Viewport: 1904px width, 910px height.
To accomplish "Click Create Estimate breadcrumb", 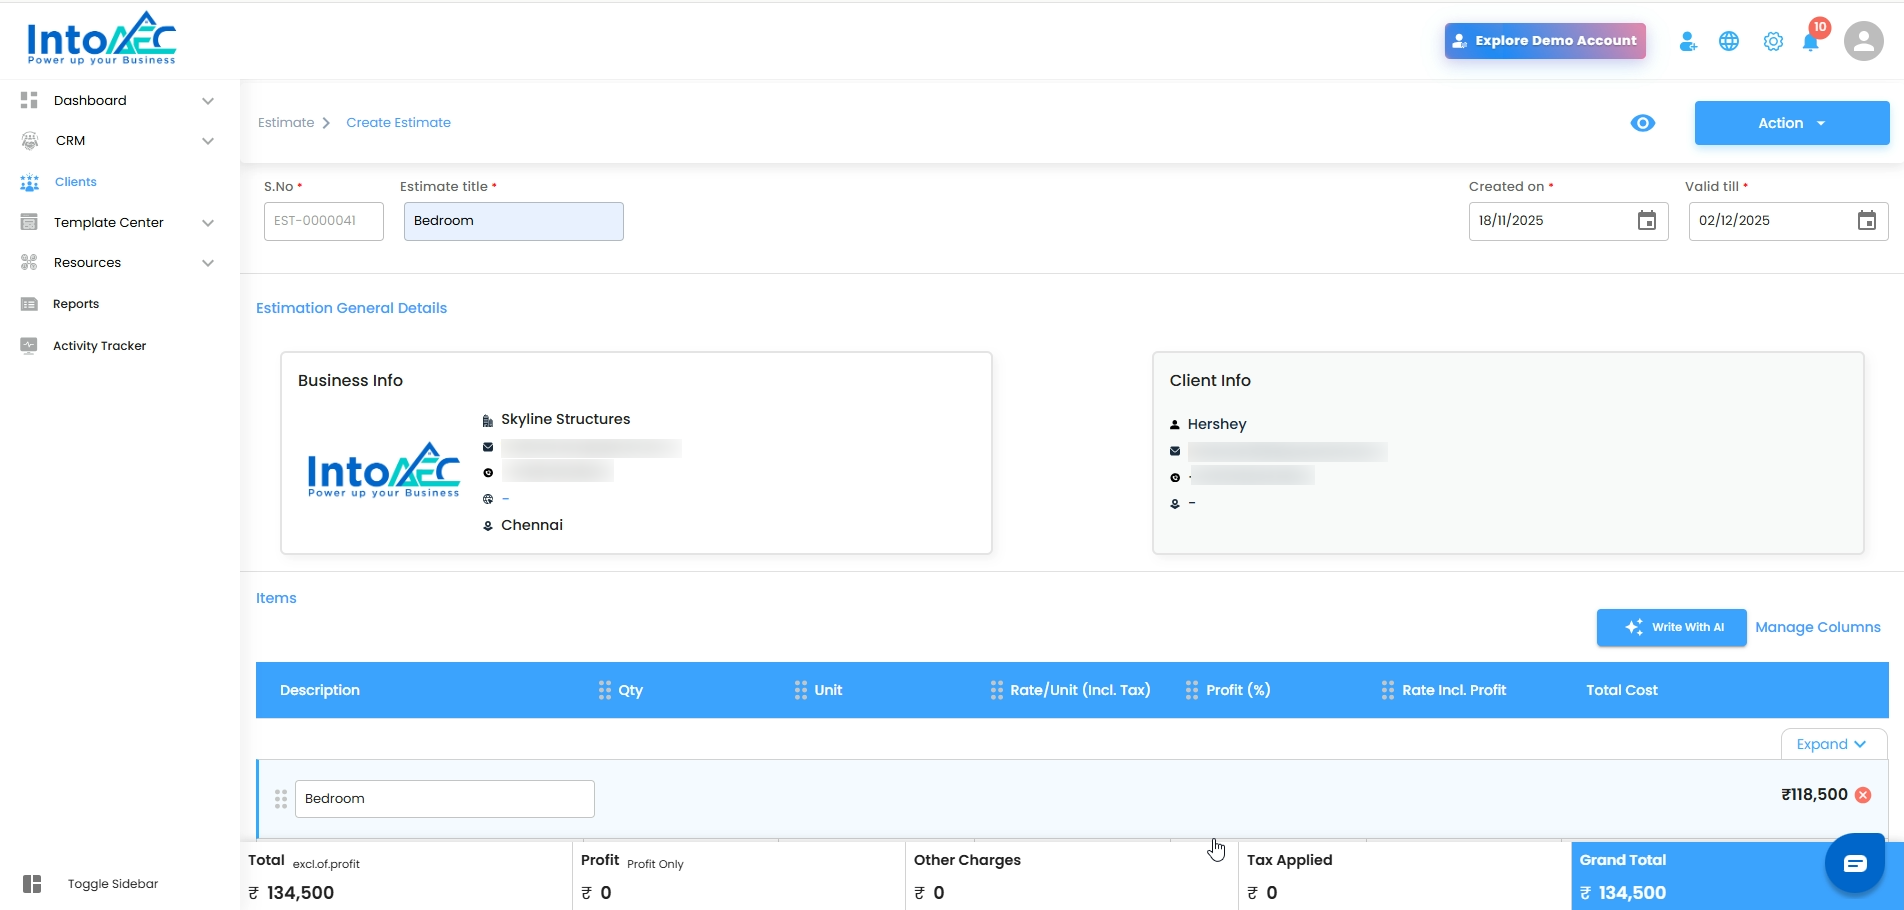I will 398,123.
